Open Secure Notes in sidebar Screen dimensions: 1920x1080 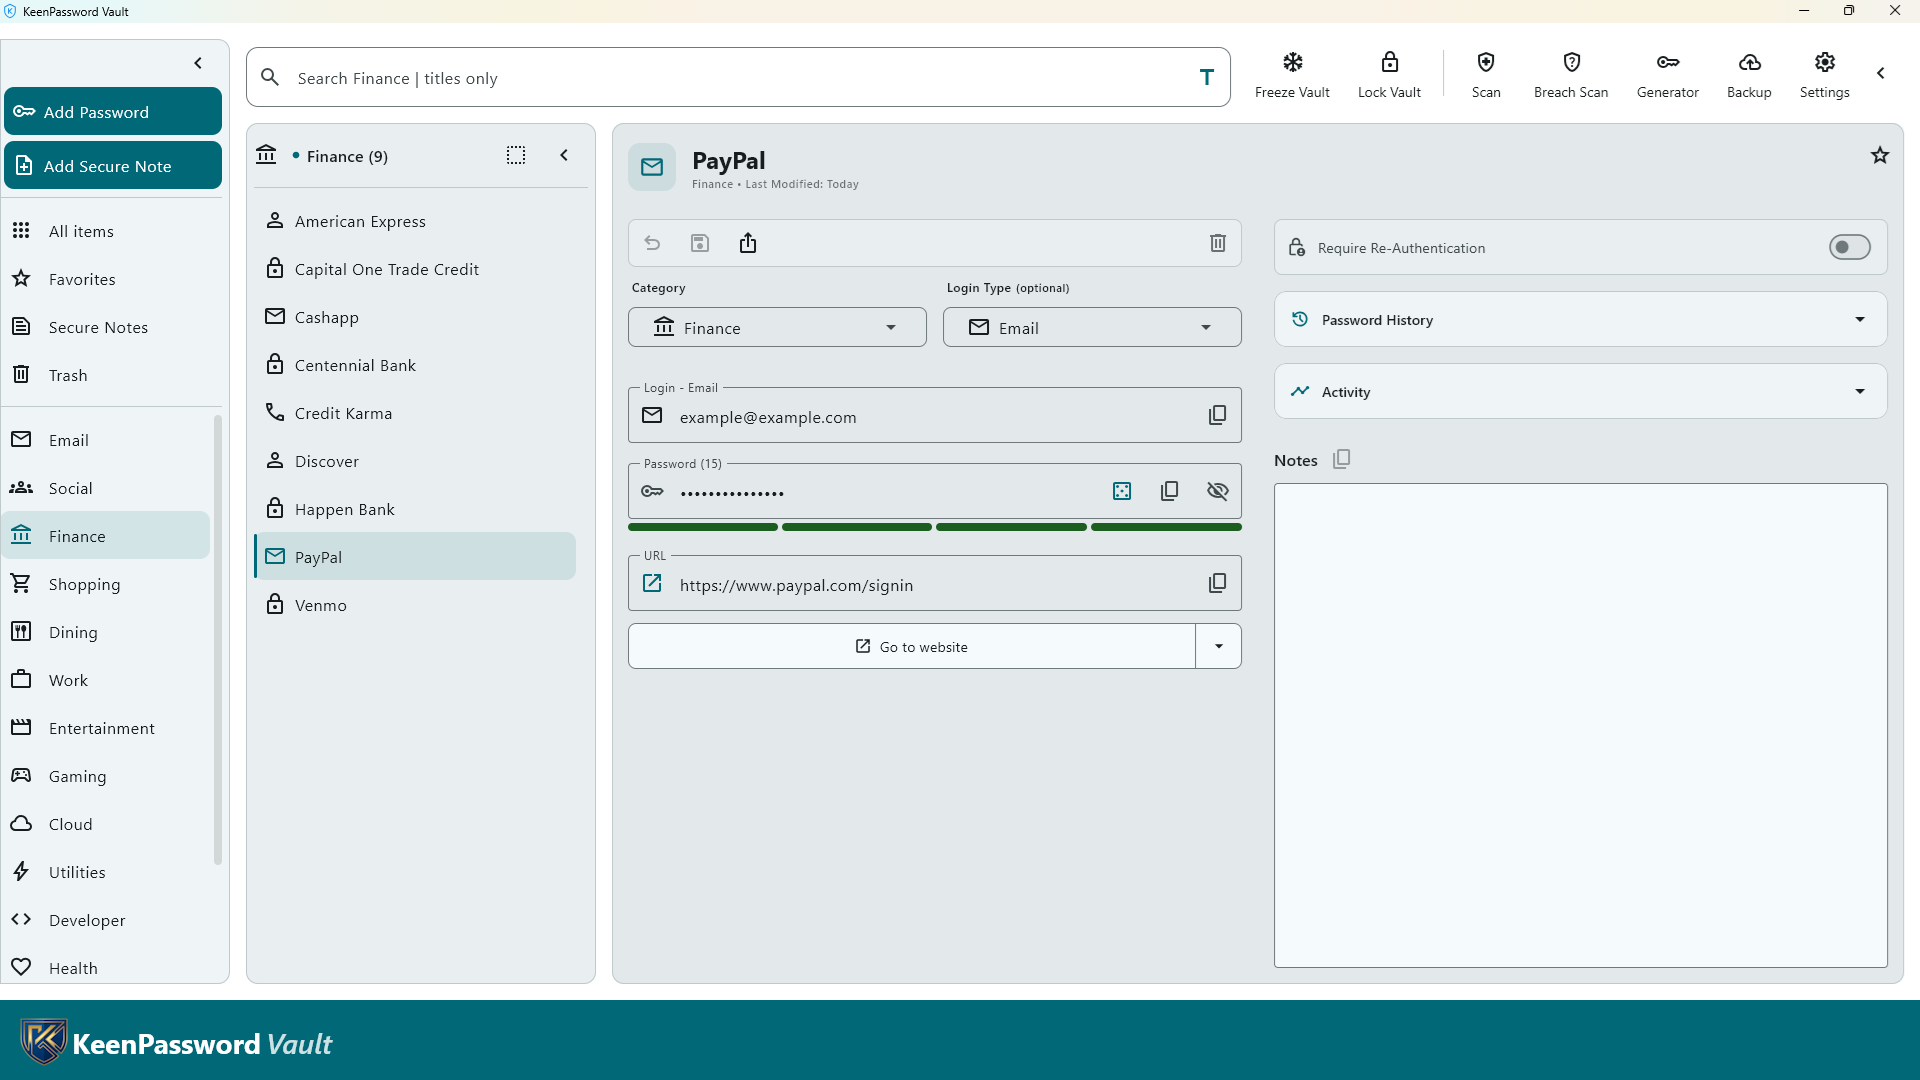106,327
